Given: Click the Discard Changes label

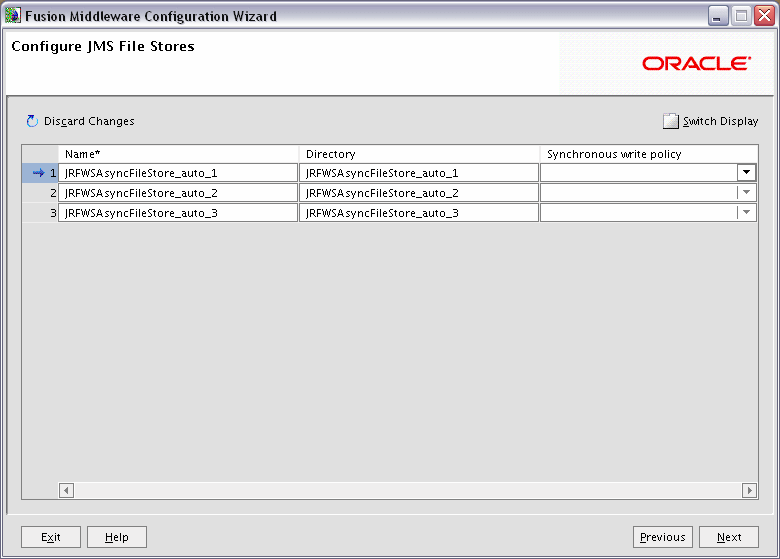Looking at the screenshot, I should 89,121.
